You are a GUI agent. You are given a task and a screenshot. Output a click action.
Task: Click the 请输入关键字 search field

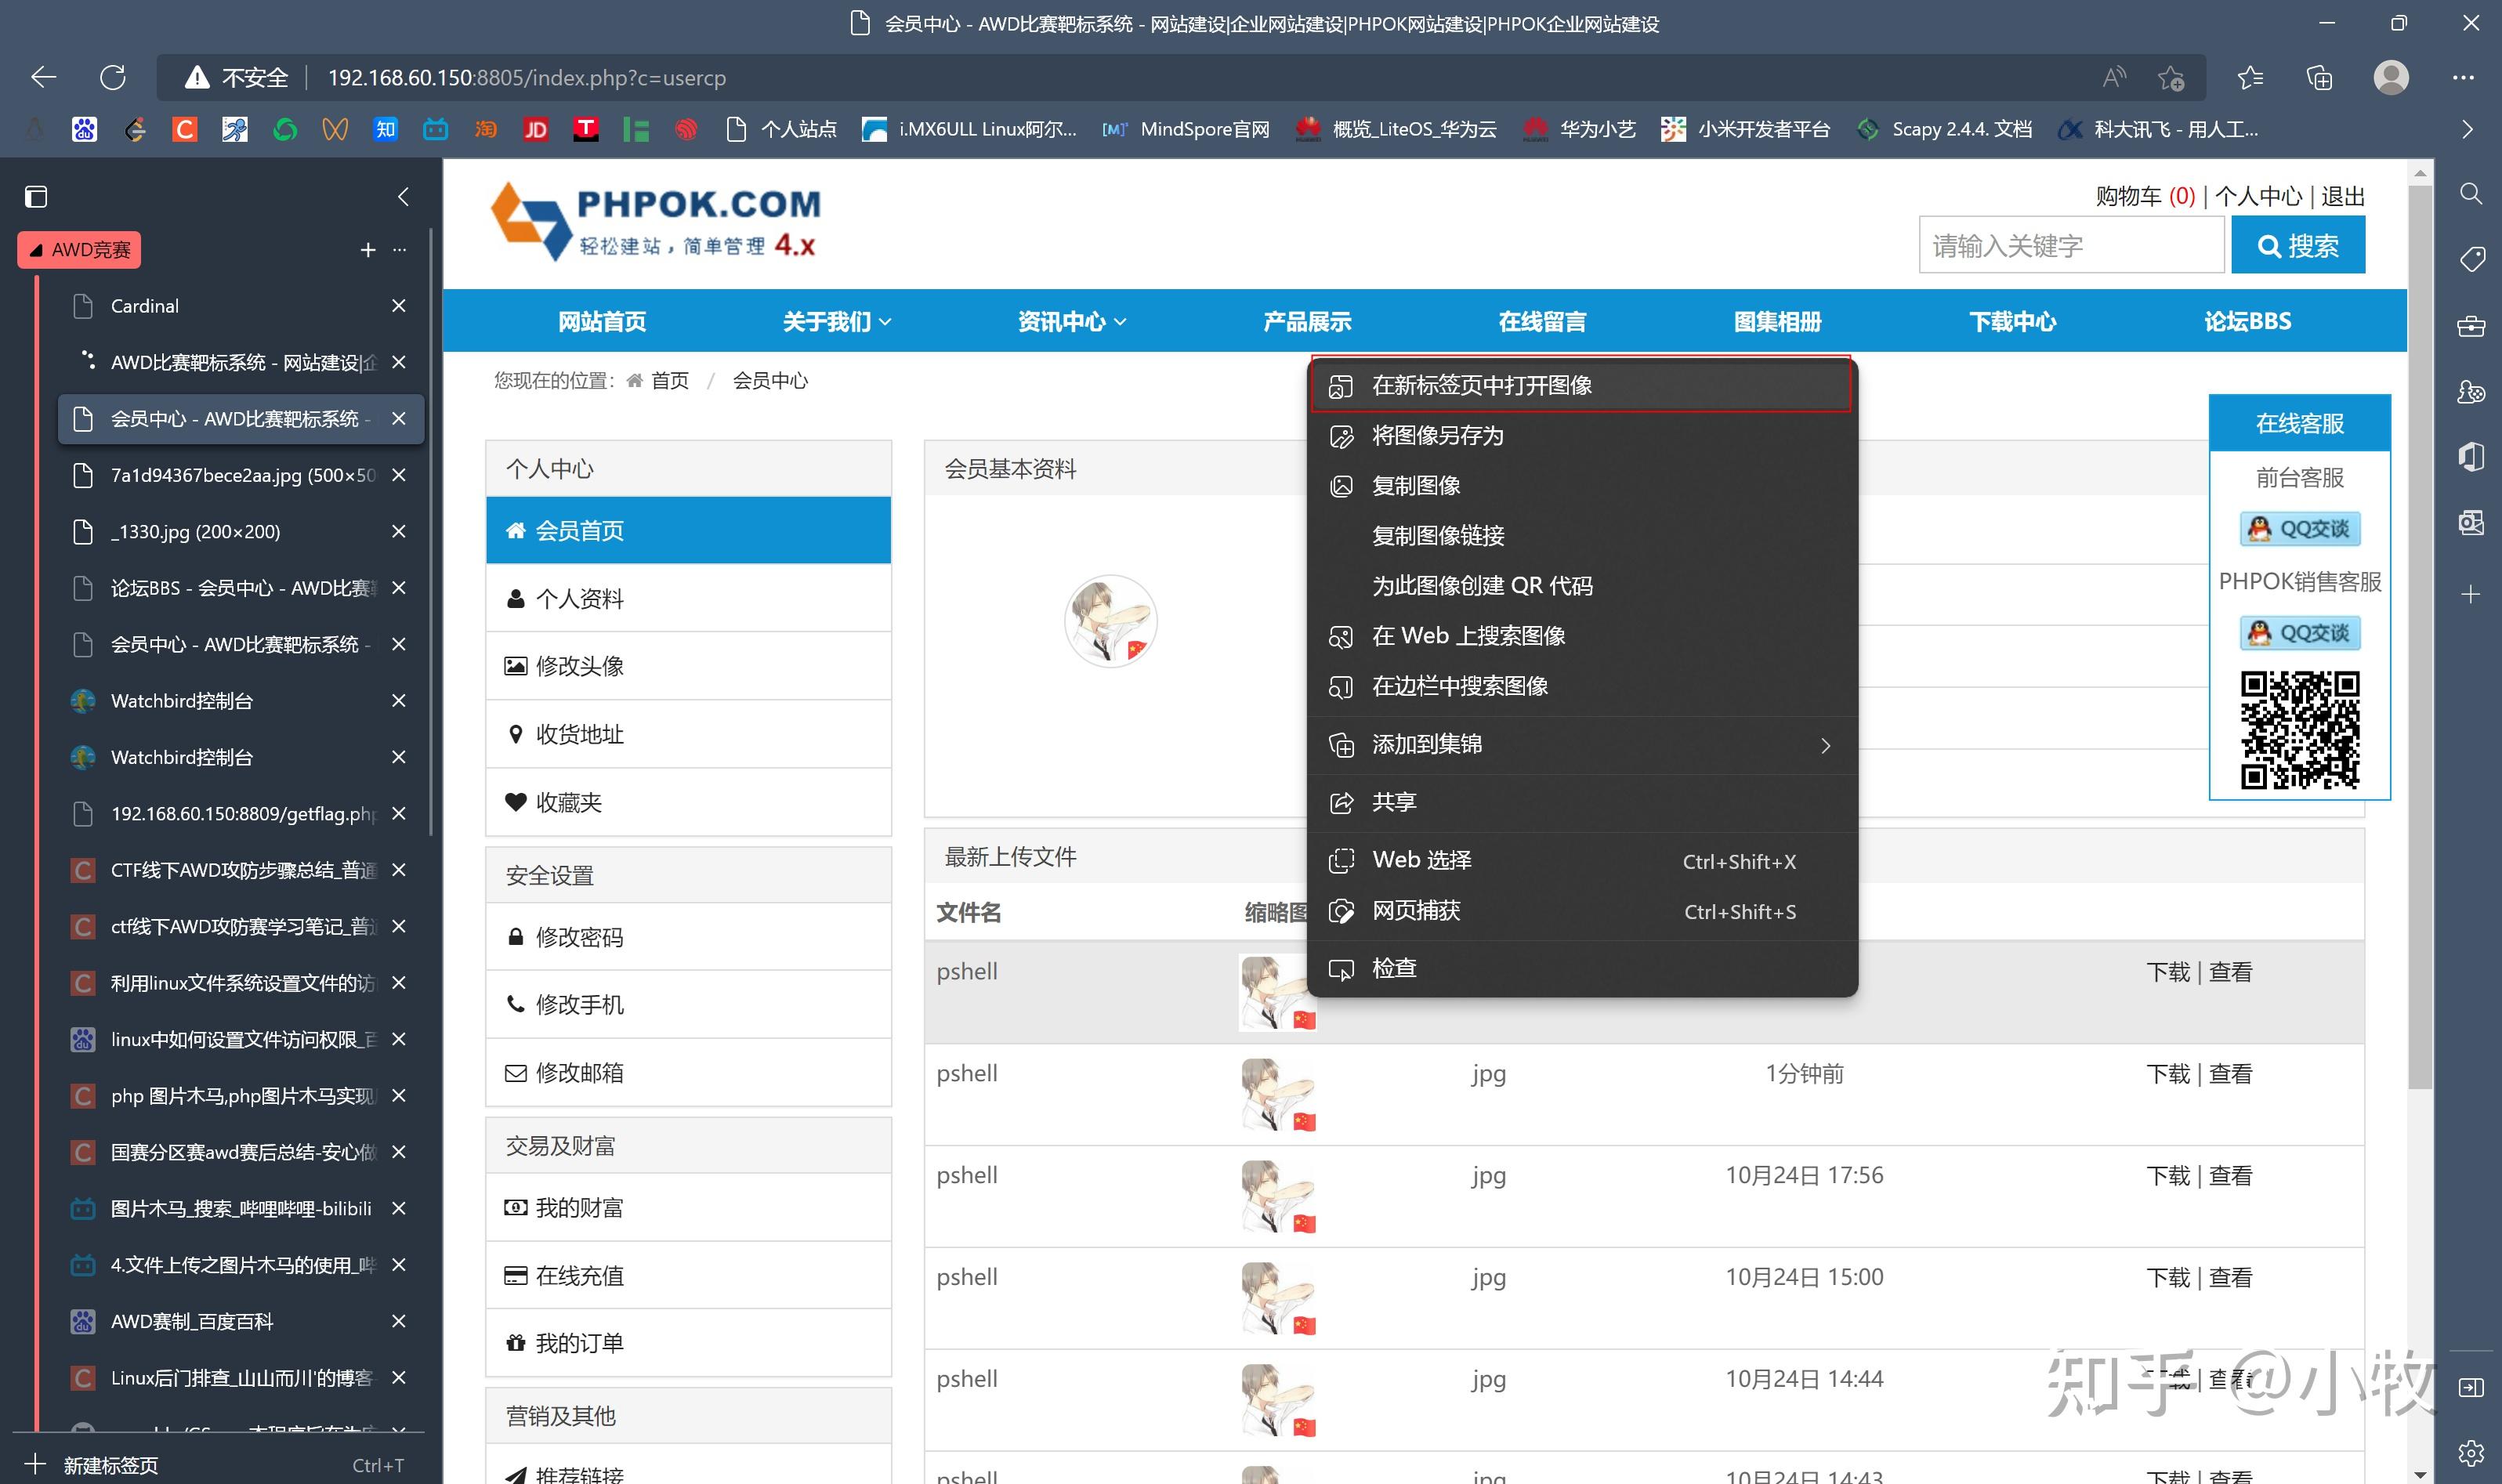coord(2070,244)
